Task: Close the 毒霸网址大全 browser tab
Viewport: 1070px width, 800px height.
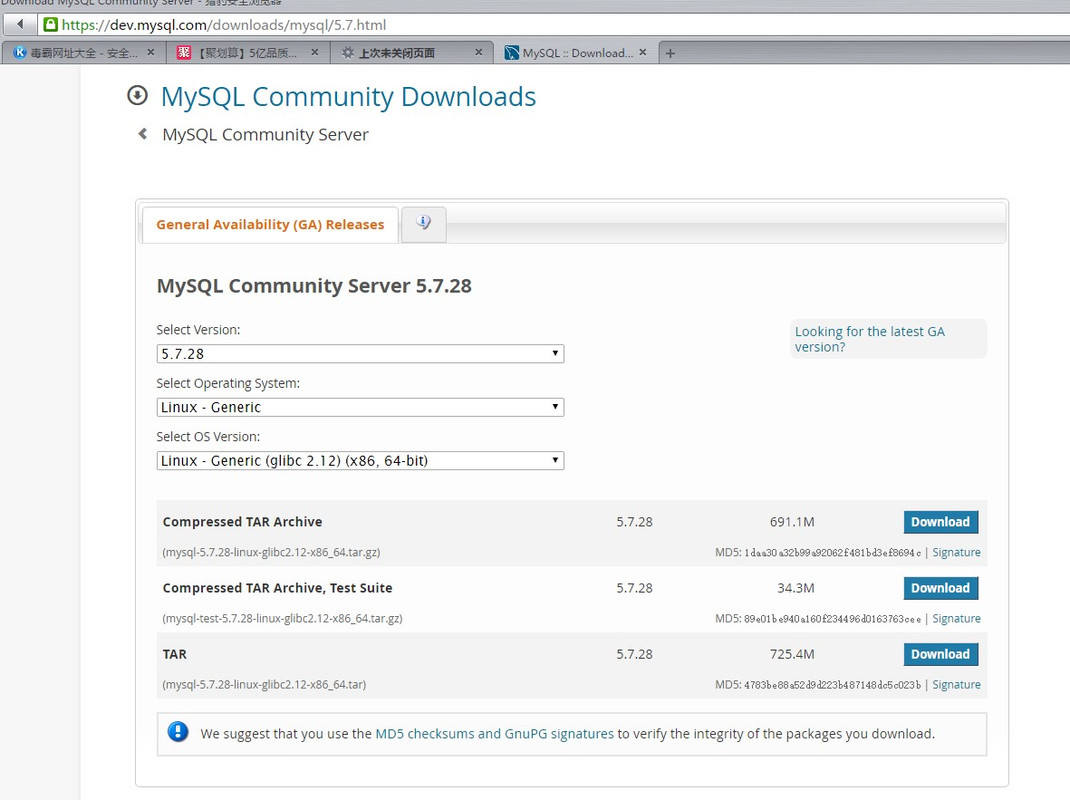Action: tap(151, 52)
